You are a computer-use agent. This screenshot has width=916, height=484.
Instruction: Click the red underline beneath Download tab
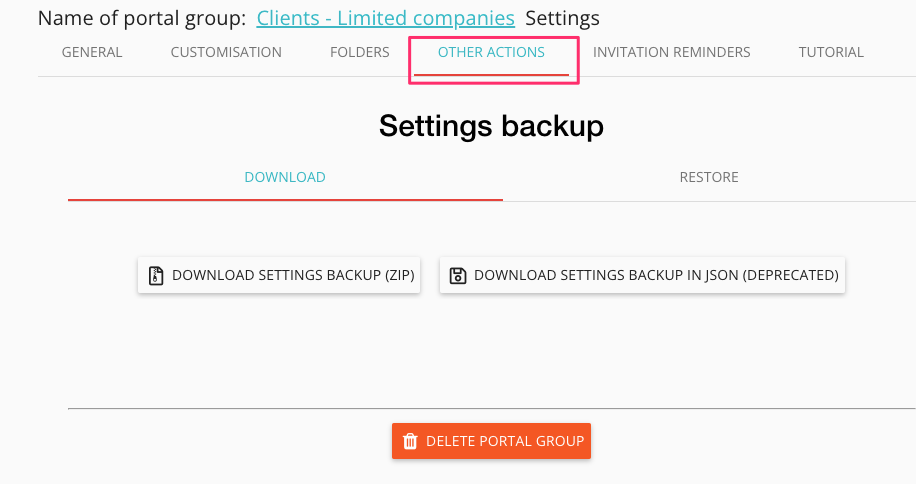click(285, 200)
